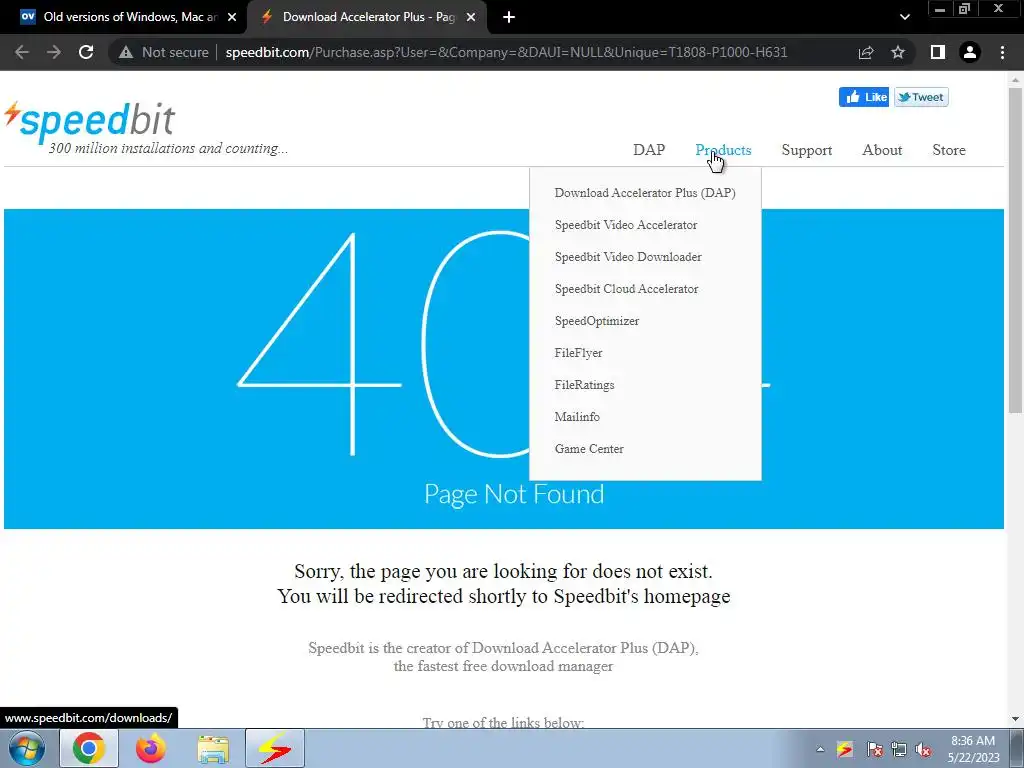The height and width of the screenshot is (768, 1024).
Task: Click the scrollbar up arrow
Action: pyautogui.click(x=1015, y=80)
